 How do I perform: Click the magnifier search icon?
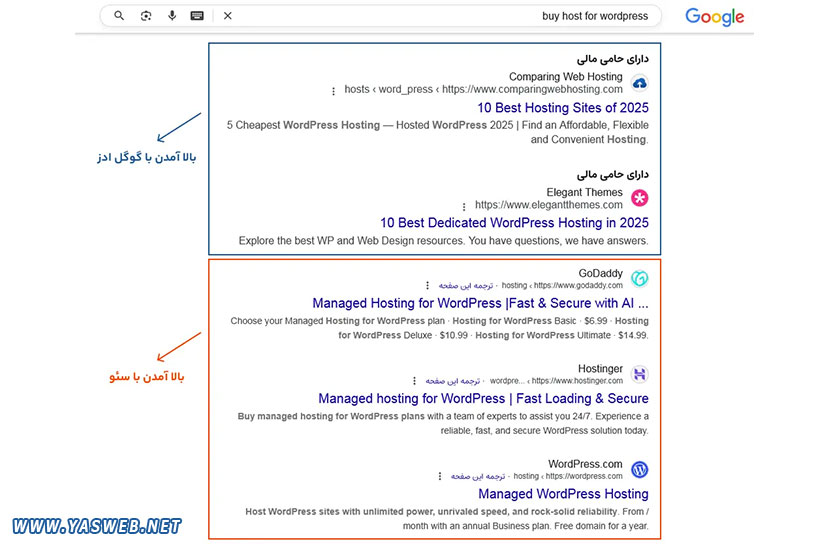pos(119,16)
